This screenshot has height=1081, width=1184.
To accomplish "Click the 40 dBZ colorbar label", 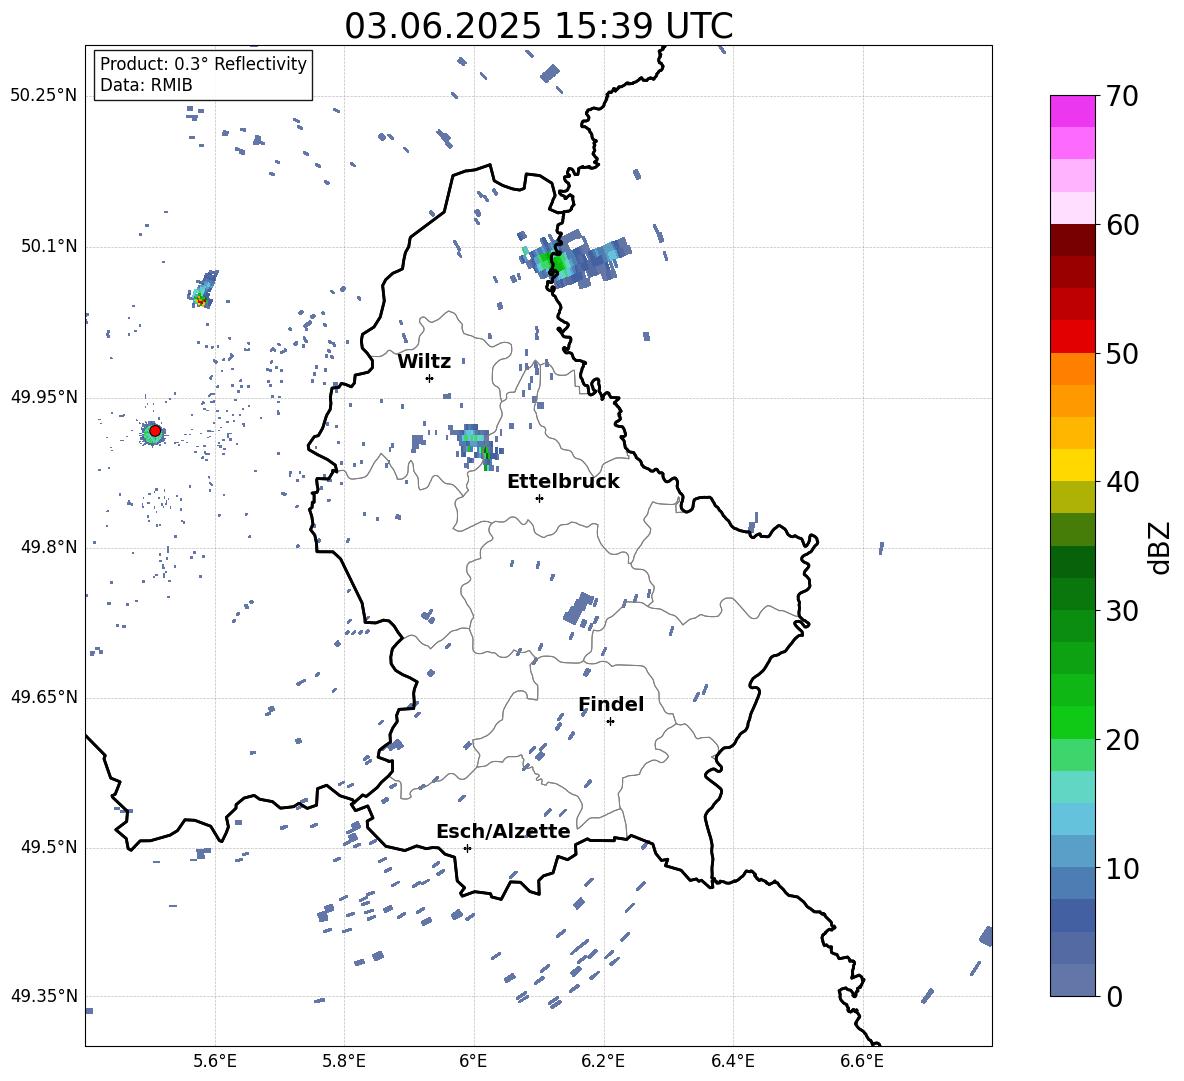I will point(1122,482).
